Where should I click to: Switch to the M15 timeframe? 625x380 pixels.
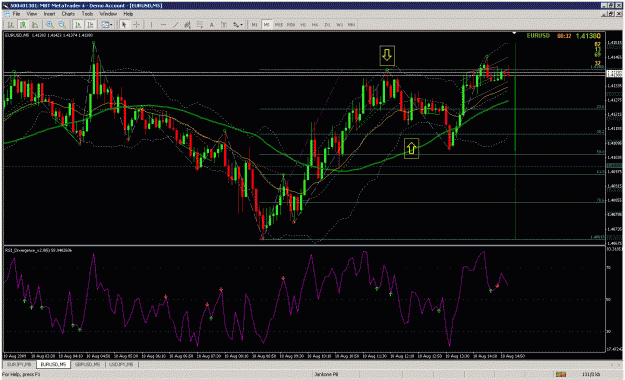coord(279,25)
